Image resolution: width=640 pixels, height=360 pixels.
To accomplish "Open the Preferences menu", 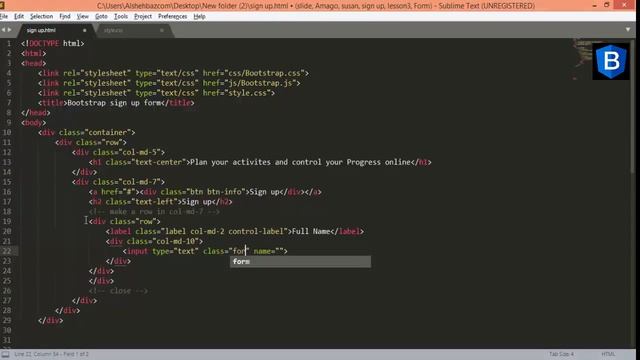I will (x=172, y=16).
